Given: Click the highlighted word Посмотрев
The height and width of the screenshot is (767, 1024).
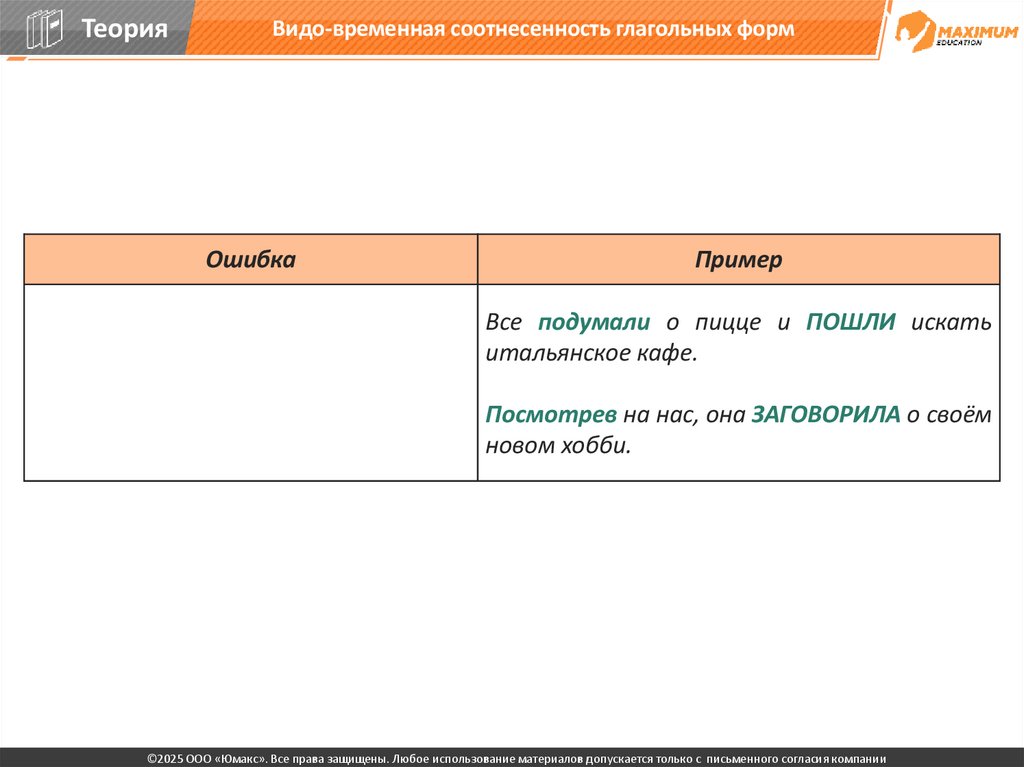Looking at the screenshot, I should [x=551, y=414].
